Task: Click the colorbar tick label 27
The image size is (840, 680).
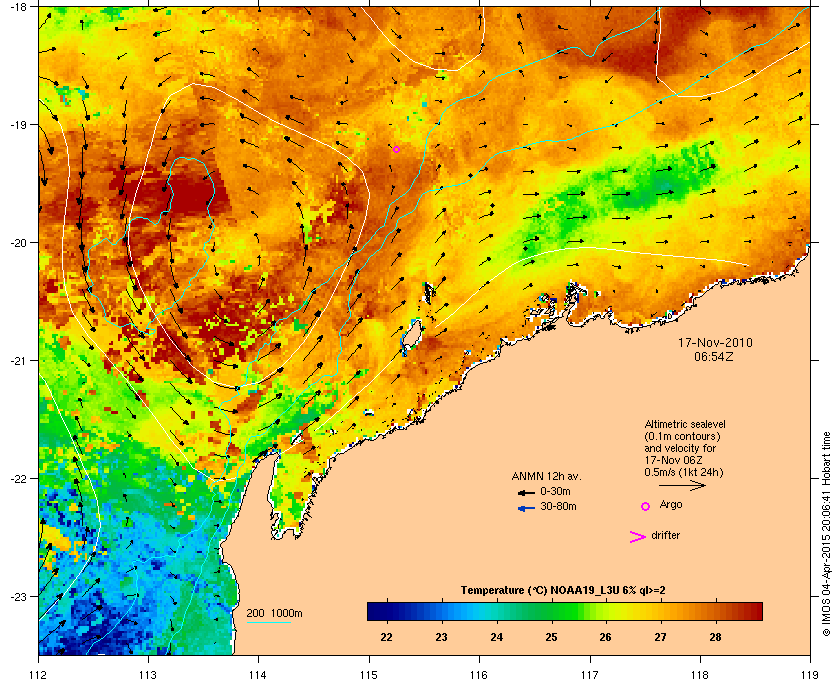Action: (x=661, y=637)
